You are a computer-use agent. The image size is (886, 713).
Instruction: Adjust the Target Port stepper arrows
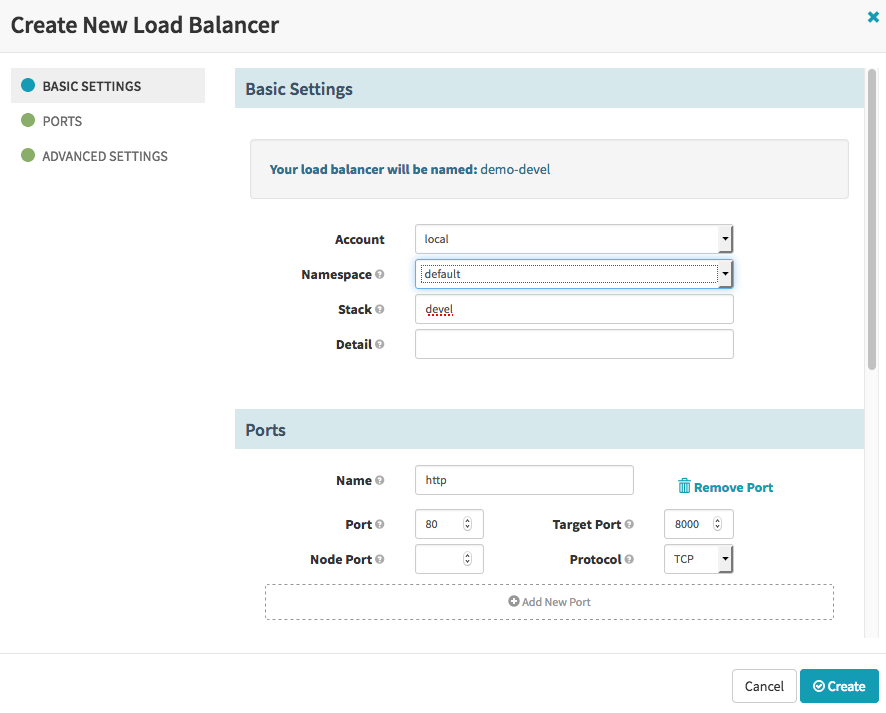[717, 524]
